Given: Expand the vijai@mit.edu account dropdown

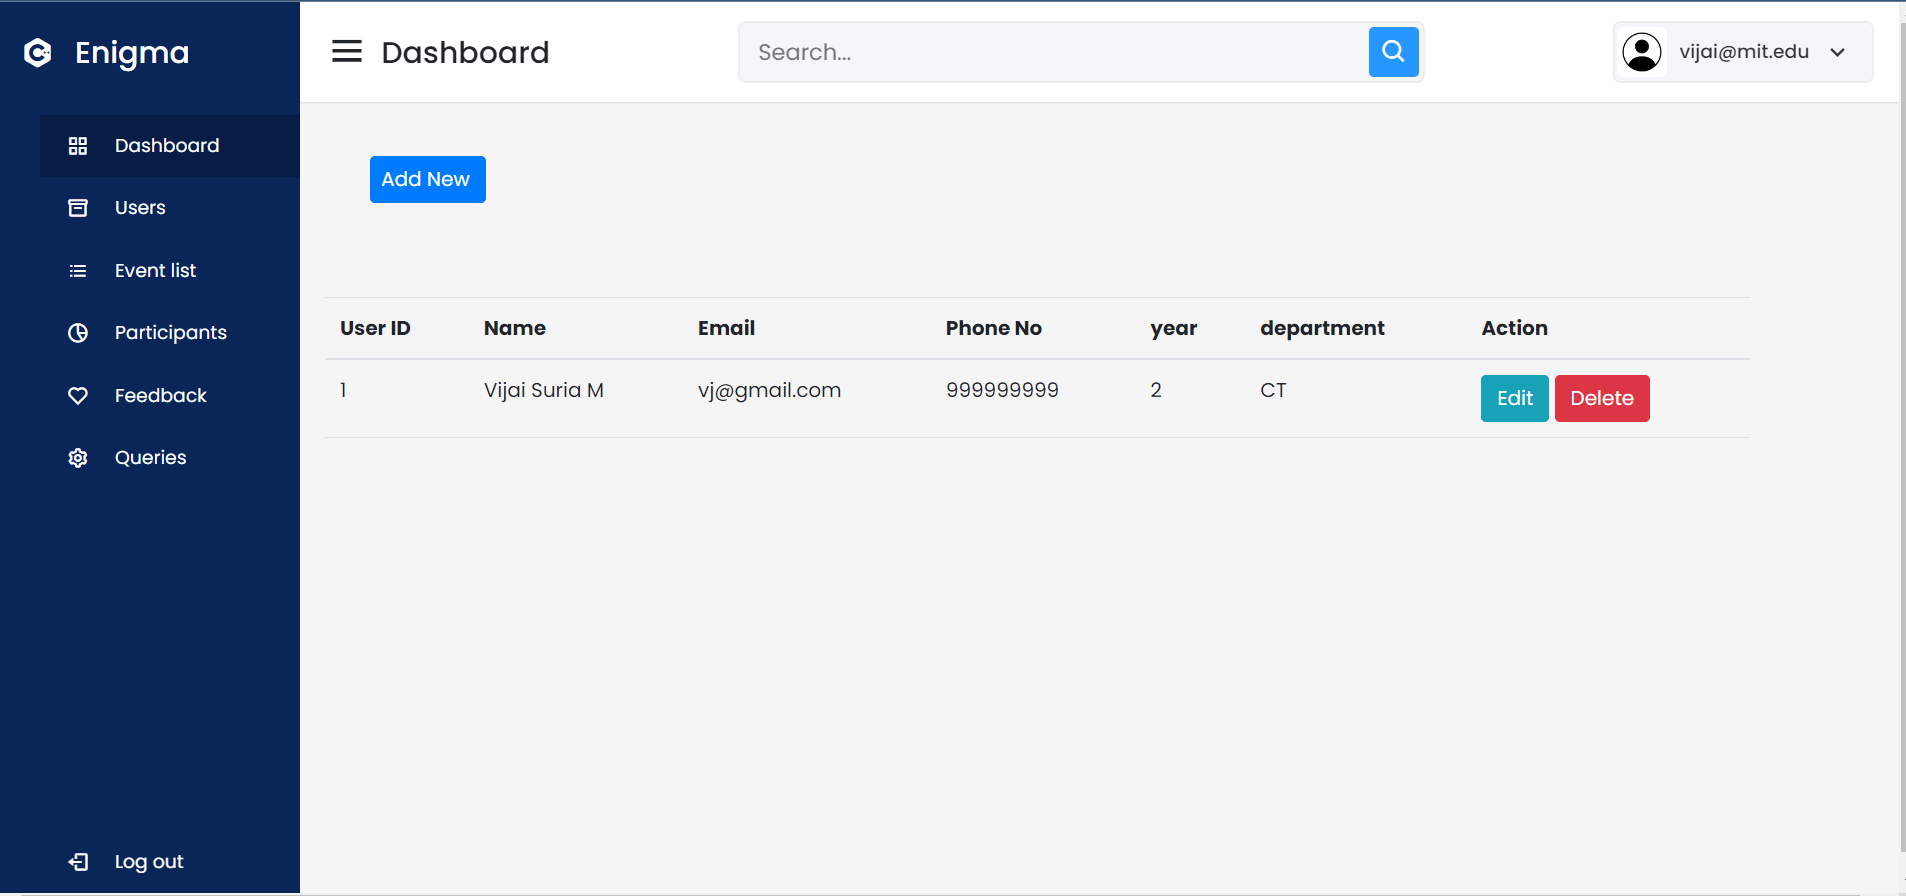Looking at the screenshot, I should (x=1837, y=52).
